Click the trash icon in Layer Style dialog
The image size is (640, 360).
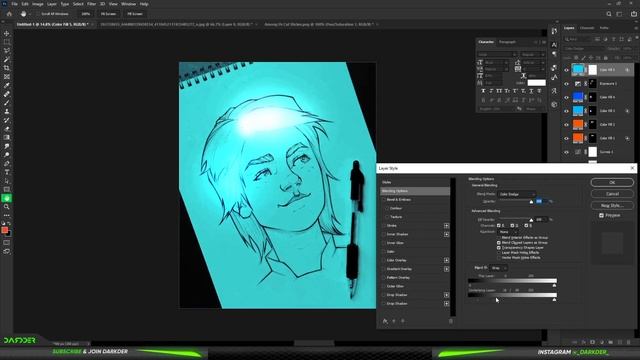451,321
